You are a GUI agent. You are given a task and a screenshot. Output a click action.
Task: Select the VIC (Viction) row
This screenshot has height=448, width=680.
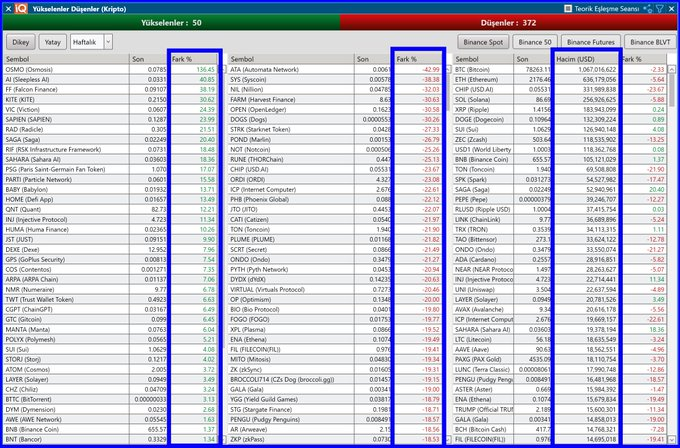point(110,109)
